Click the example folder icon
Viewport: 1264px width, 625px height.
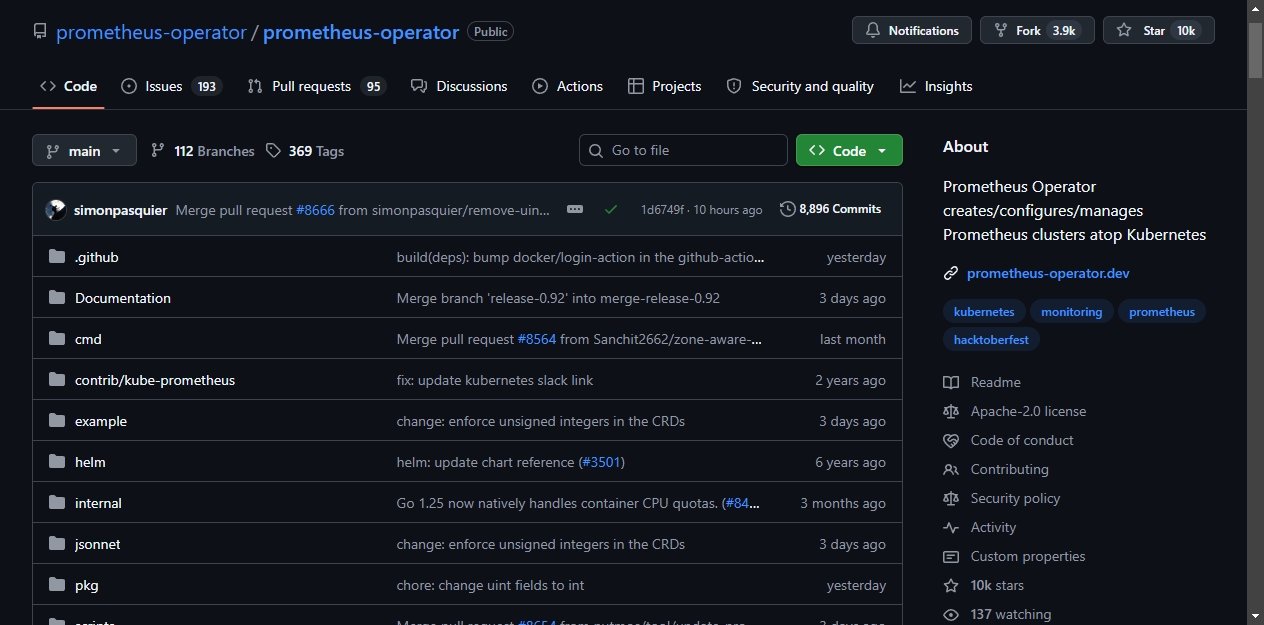(56, 421)
